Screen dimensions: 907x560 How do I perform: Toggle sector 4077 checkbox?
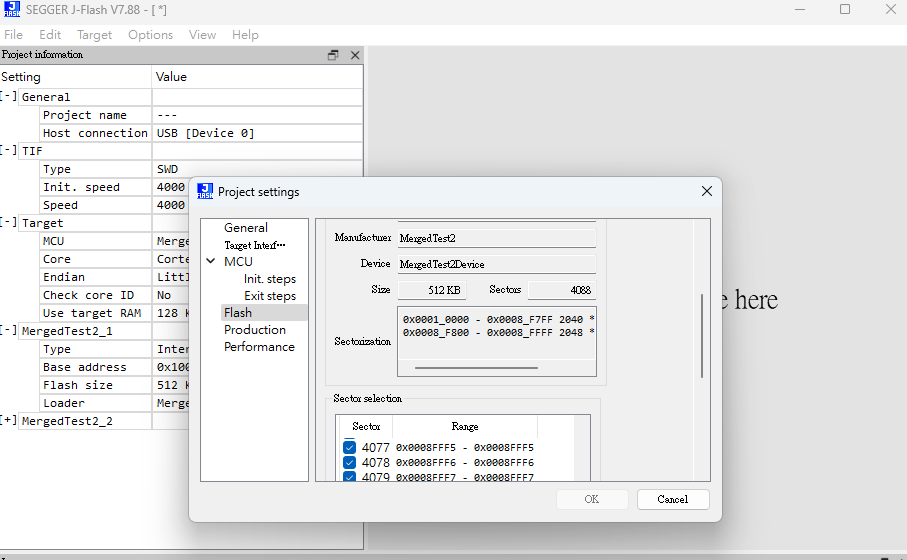(349, 447)
